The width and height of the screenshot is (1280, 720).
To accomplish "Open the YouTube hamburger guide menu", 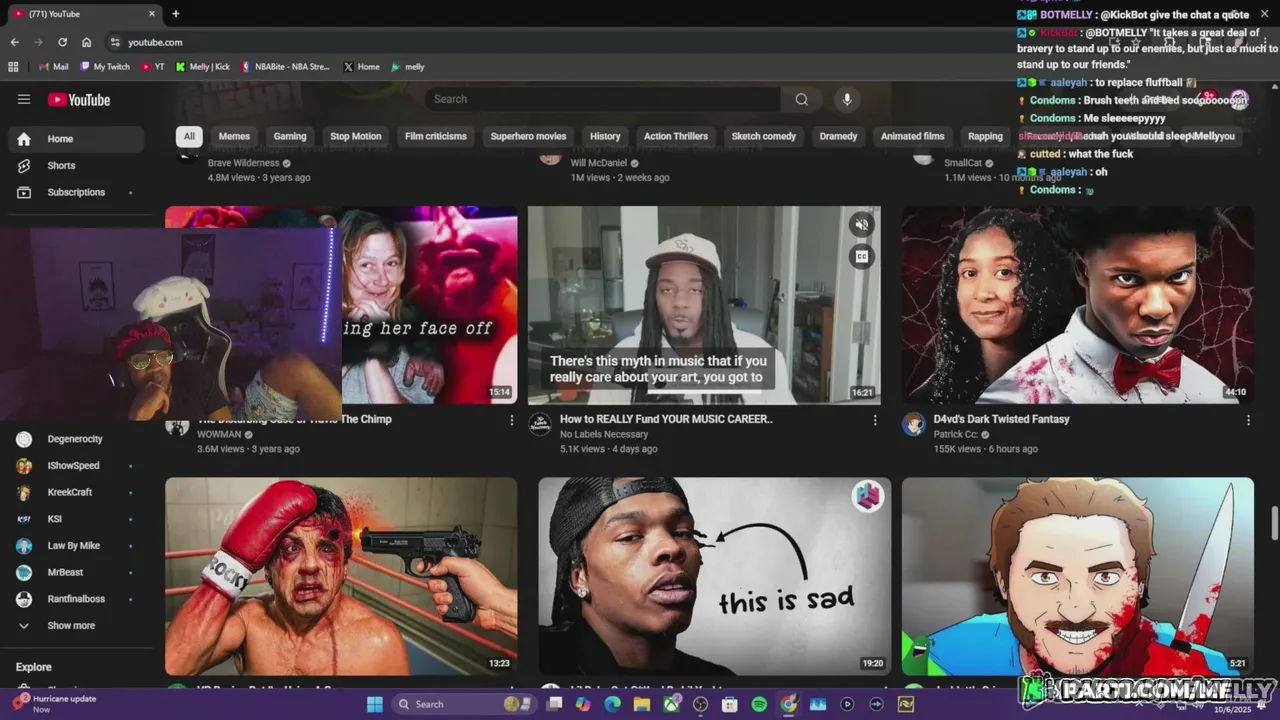I will [x=24, y=99].
